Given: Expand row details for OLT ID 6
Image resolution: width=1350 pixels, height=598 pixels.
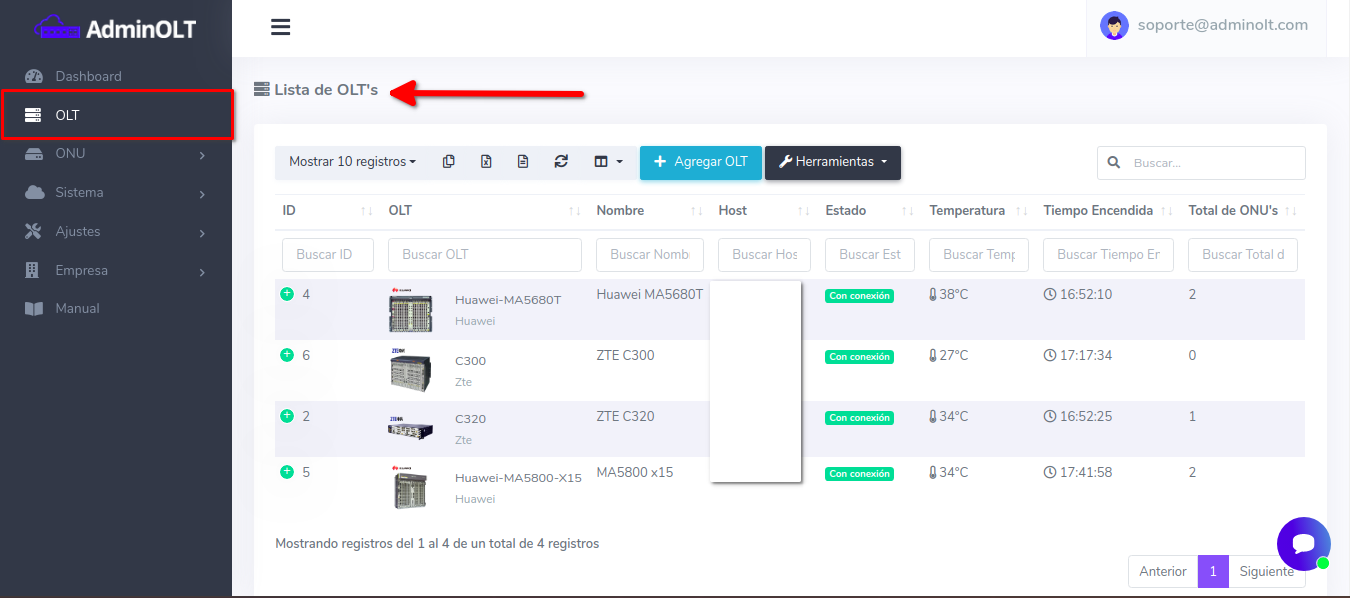Looking at the screenshot, I should [x=287, y=355].
